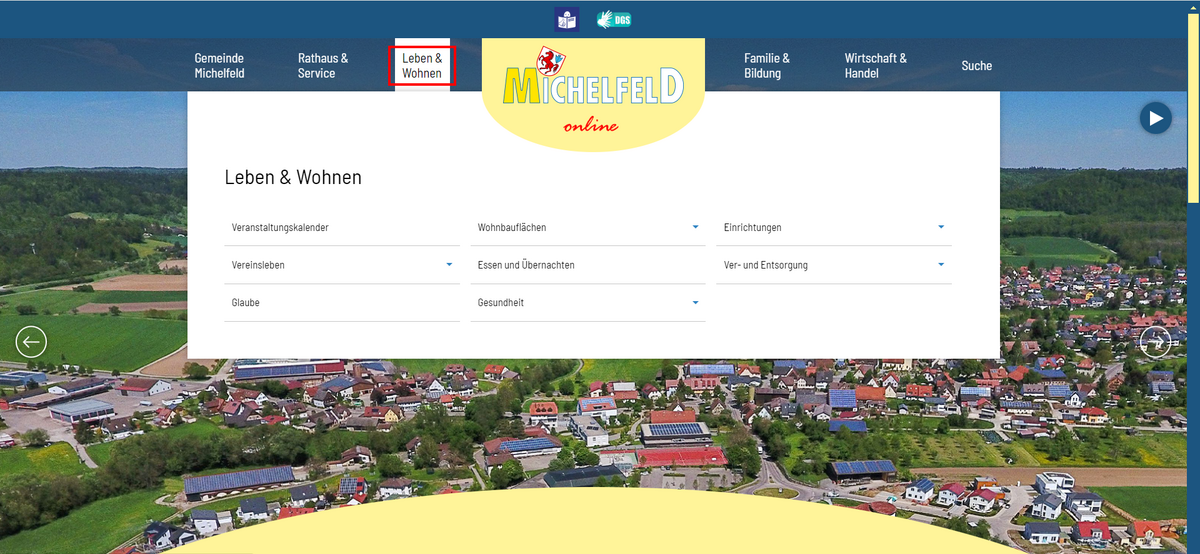Click the Michelfeld online logo
The image size is (1200, 554).
click(593, 93)
